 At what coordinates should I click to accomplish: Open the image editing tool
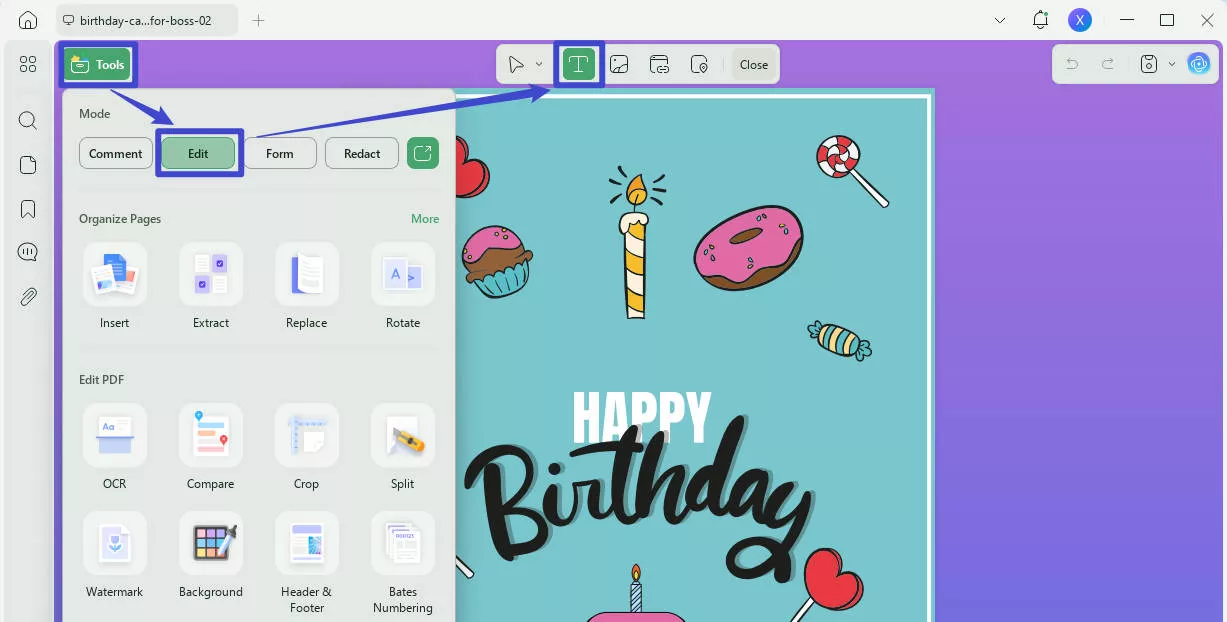pos(619,63)
